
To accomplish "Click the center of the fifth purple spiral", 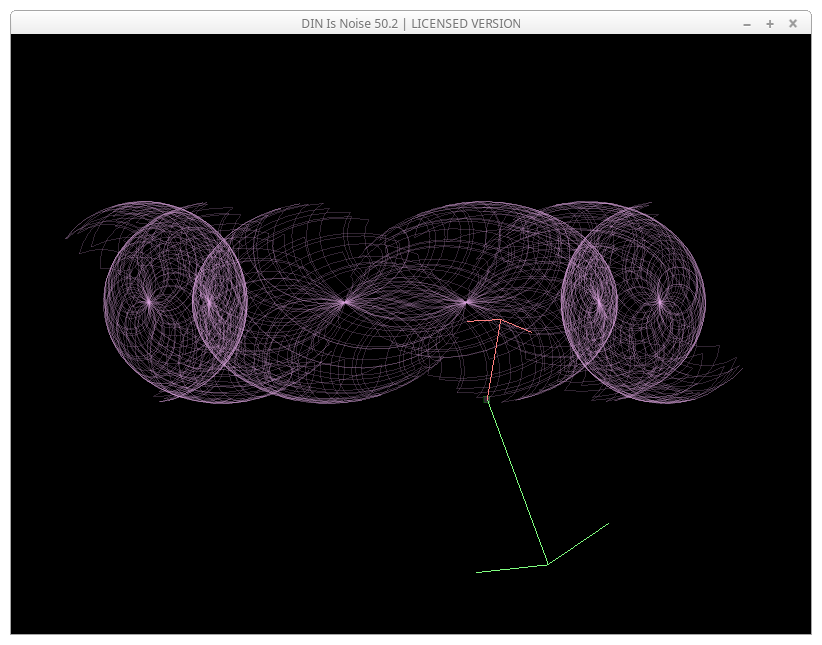I will coord(599,300).
